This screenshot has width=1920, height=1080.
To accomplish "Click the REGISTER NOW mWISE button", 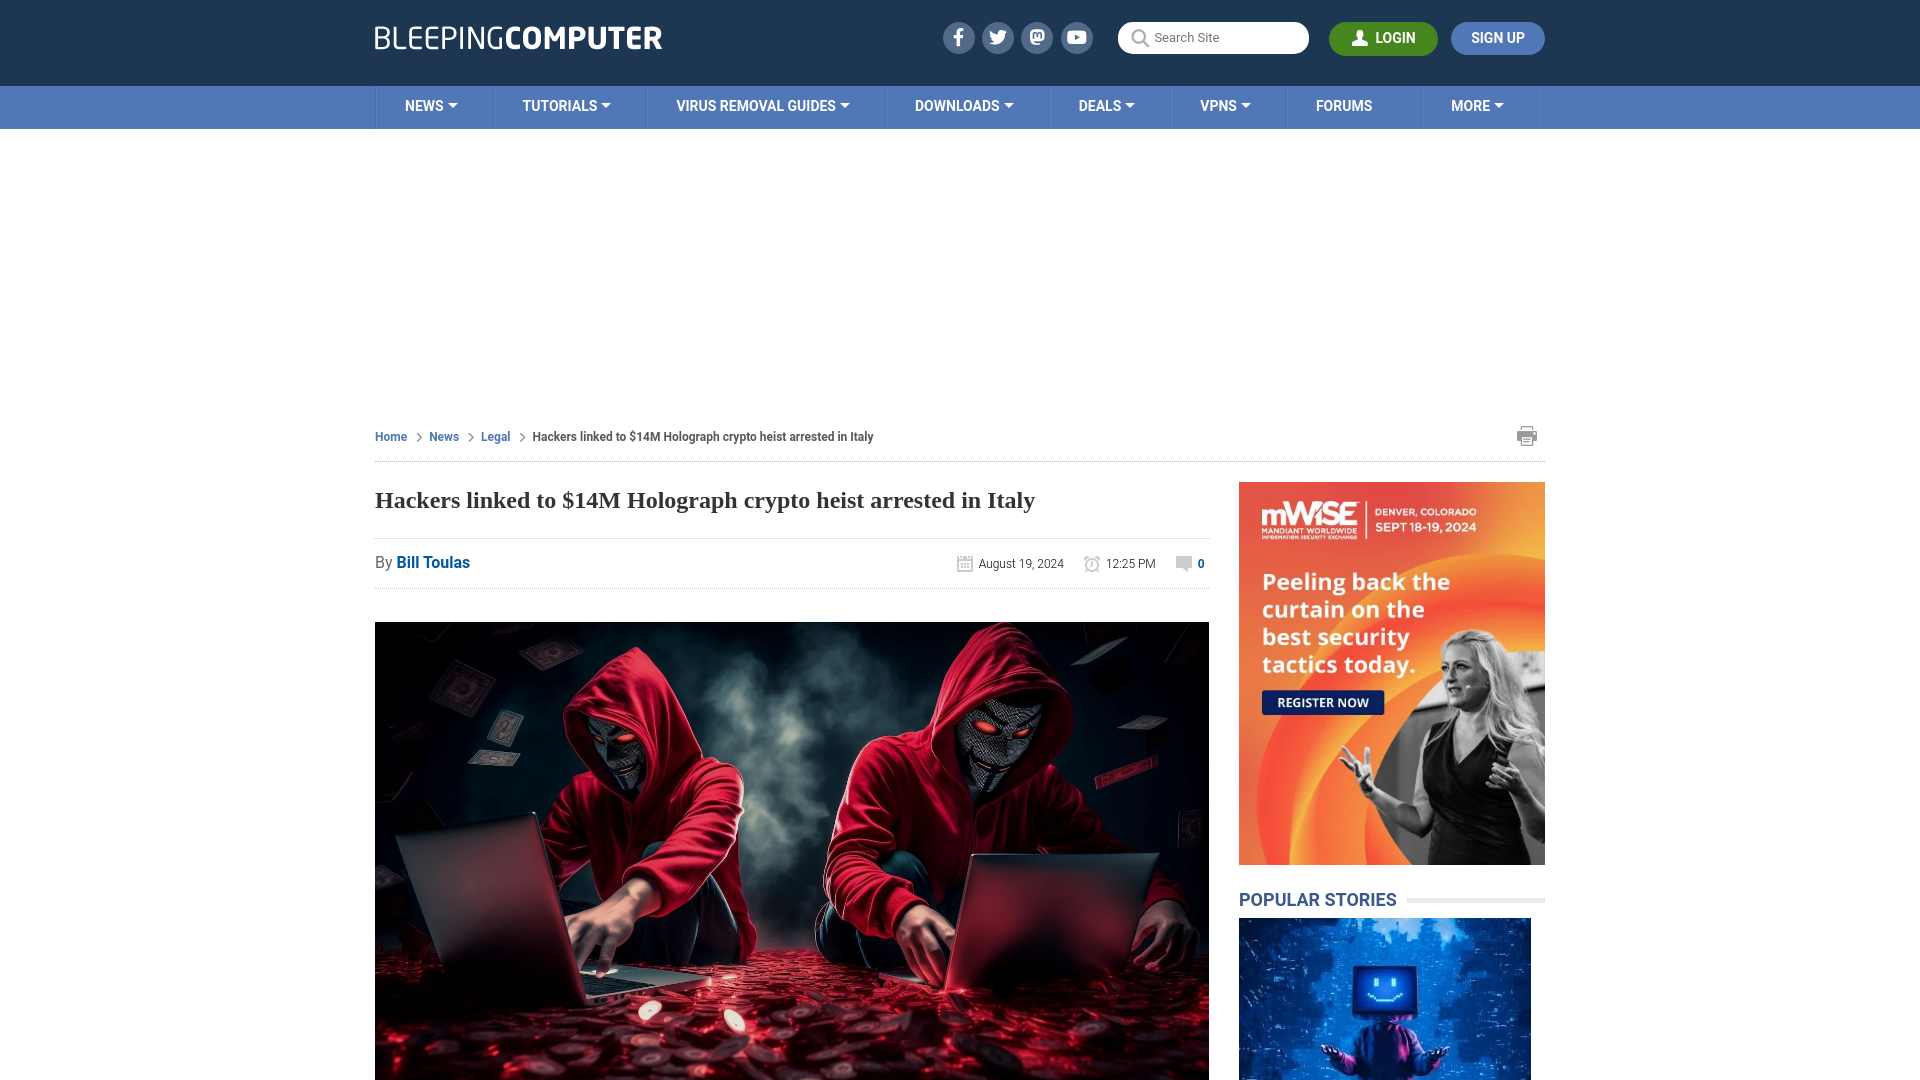I will pyautogui.click(x=1323, y=702).
